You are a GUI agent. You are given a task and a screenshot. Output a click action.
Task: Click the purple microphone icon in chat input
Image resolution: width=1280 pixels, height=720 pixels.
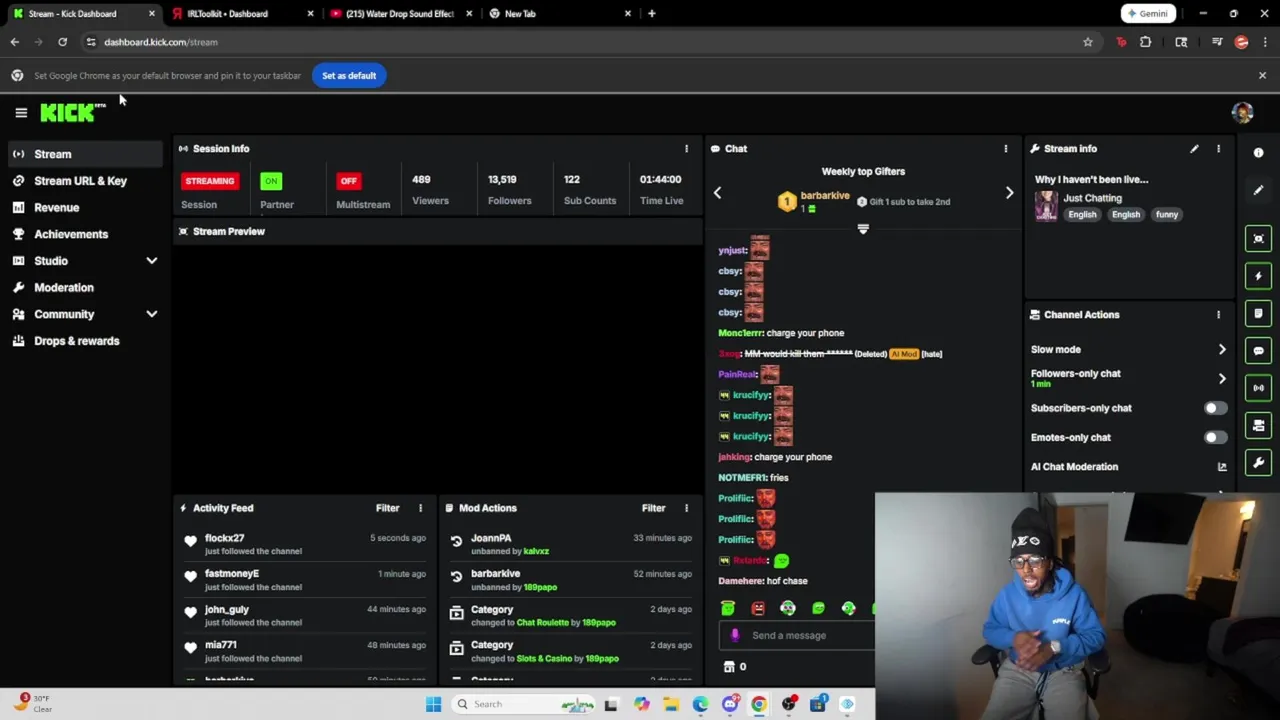coord(735,635)
